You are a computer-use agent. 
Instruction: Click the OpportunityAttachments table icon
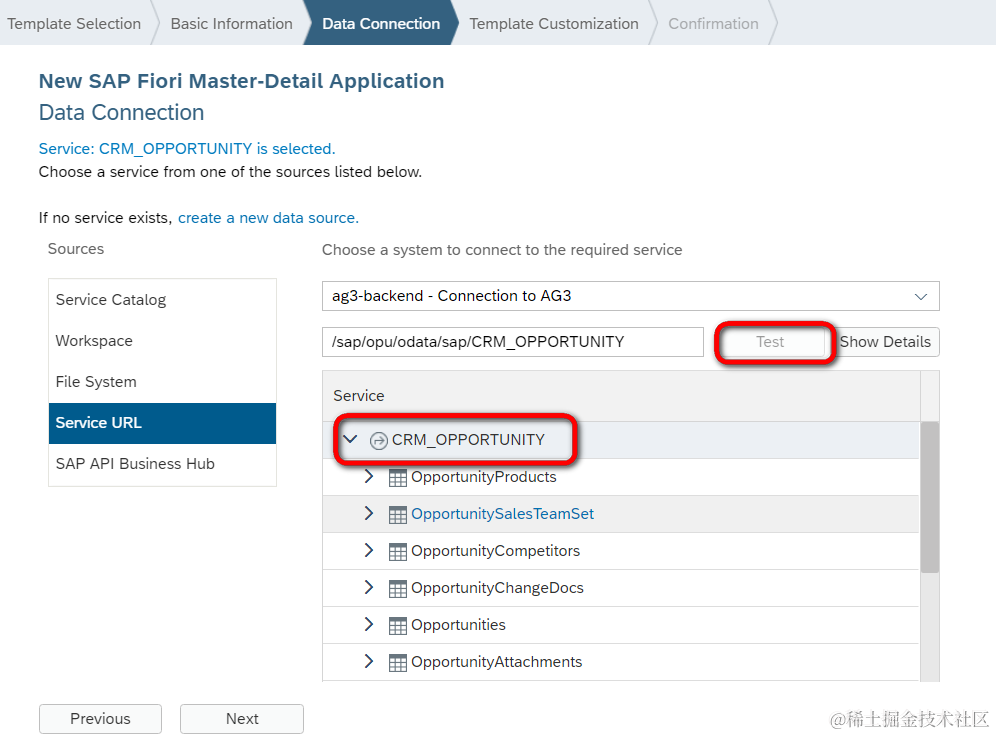point(398,662)
